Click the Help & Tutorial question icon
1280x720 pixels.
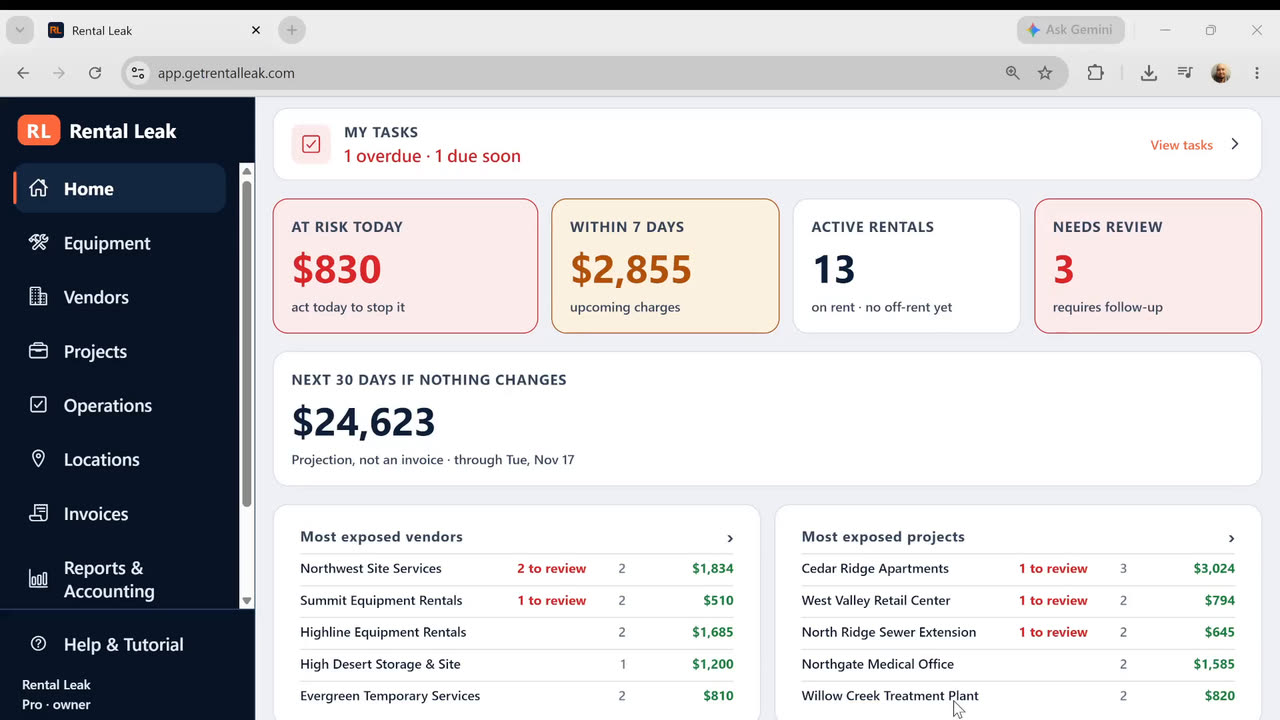[x=38, y=644]
